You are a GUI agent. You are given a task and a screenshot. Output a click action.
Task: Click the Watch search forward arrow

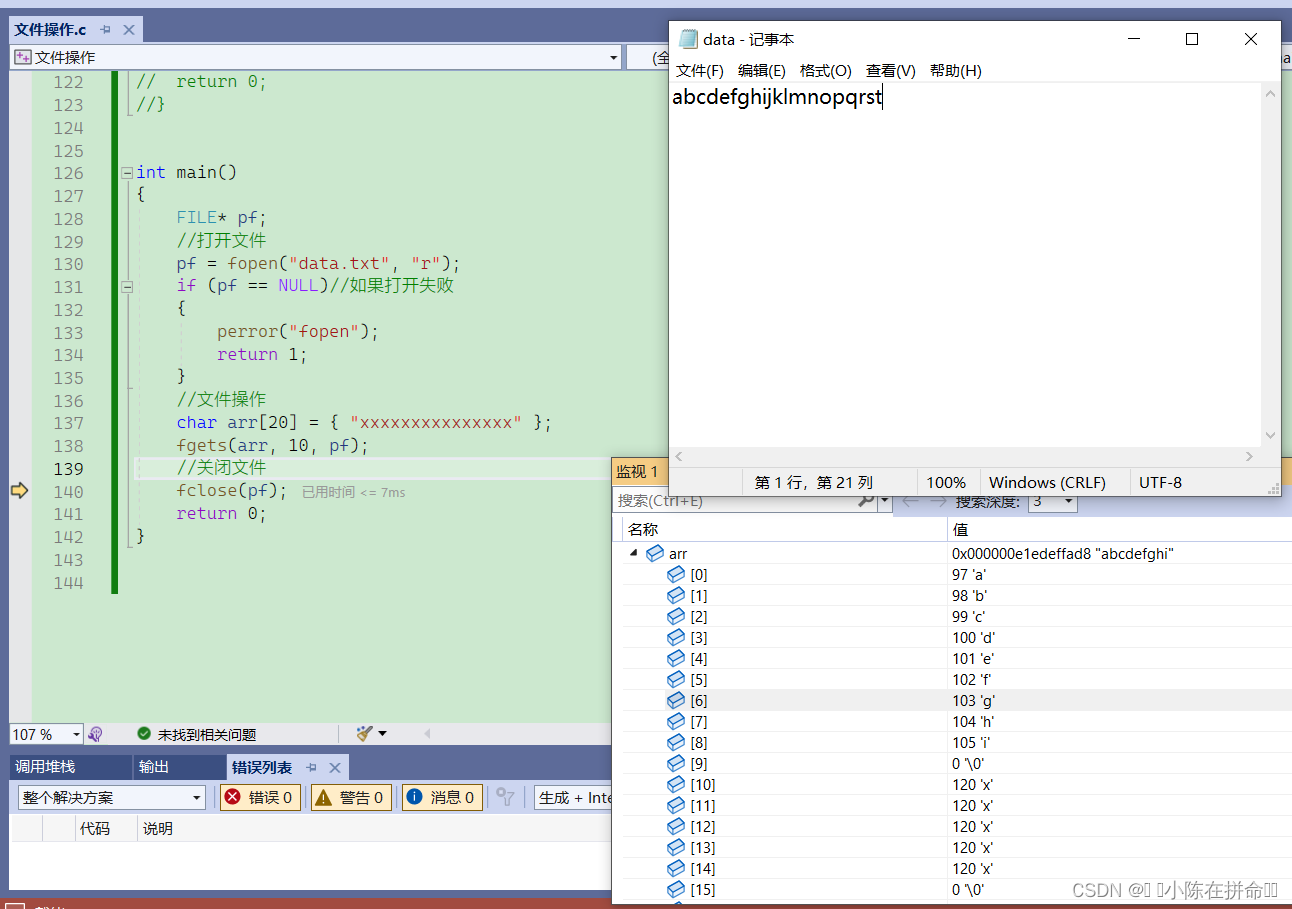click(938, 501)
